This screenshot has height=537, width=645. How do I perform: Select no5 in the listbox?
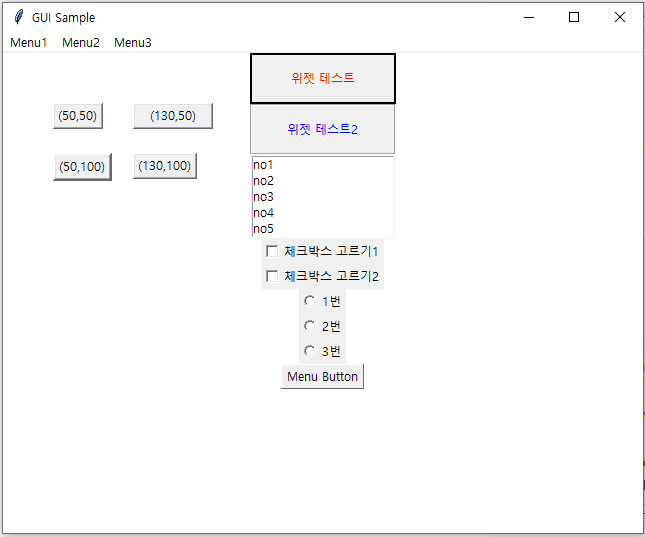coord(323,229)
